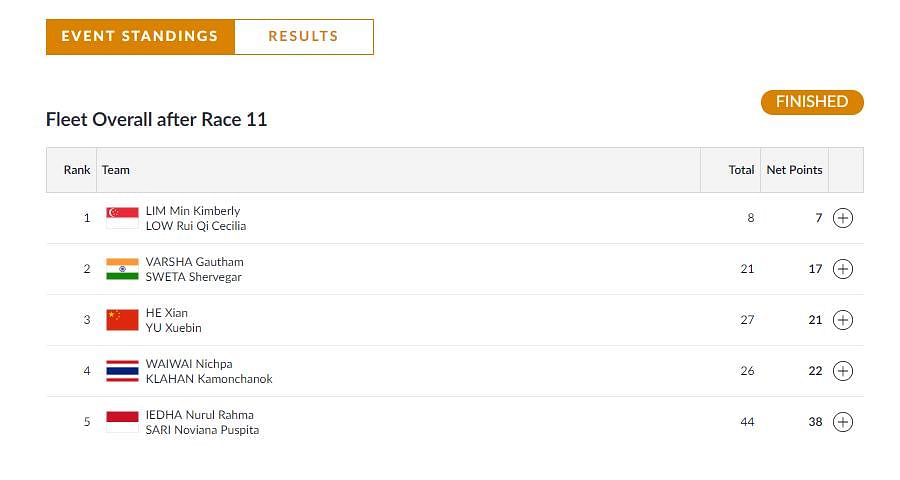Open the plus icon for HE Xian's team
Image resolution: width=900 pixels, height=480 pixels.
pyautogui.click(x=843, y=320)
